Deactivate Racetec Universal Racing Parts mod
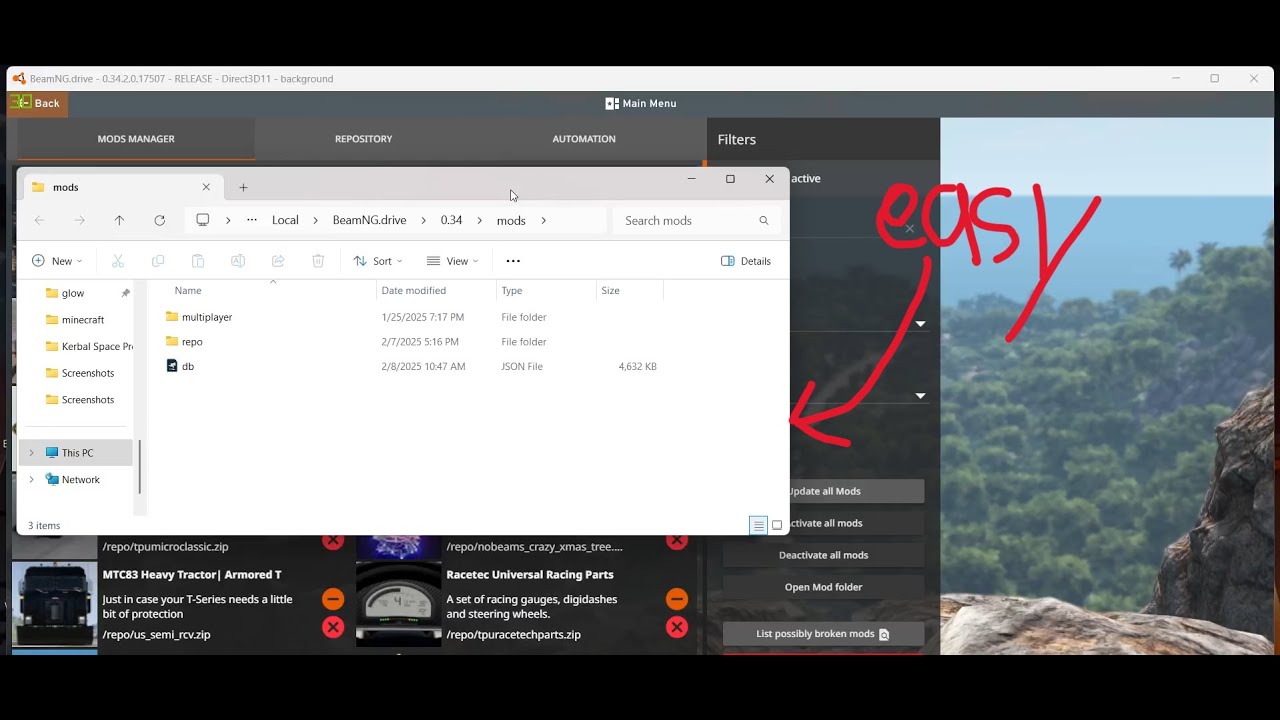Image resolution: width=1280 pixels, height=720 pixels. tap(677, 599)
